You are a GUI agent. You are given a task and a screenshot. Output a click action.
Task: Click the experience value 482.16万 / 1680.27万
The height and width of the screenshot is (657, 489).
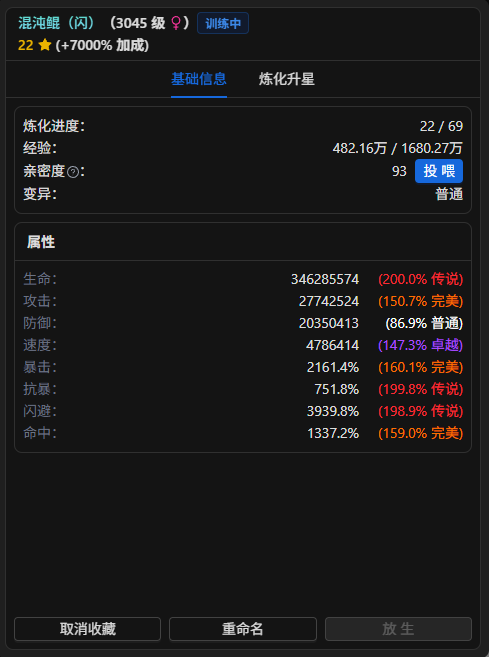(x=398, y=148)
